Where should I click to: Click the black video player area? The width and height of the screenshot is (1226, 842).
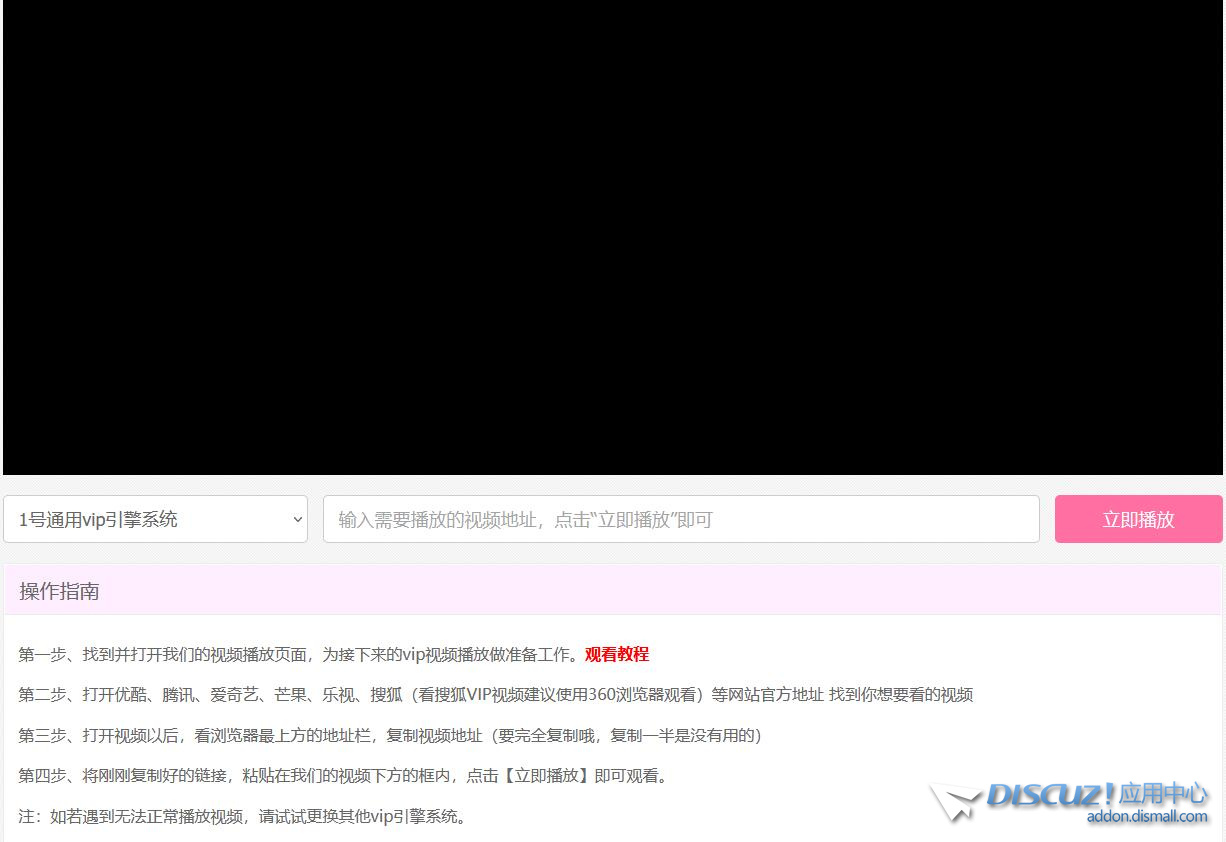pyautogui.click(x=613, y=237)
